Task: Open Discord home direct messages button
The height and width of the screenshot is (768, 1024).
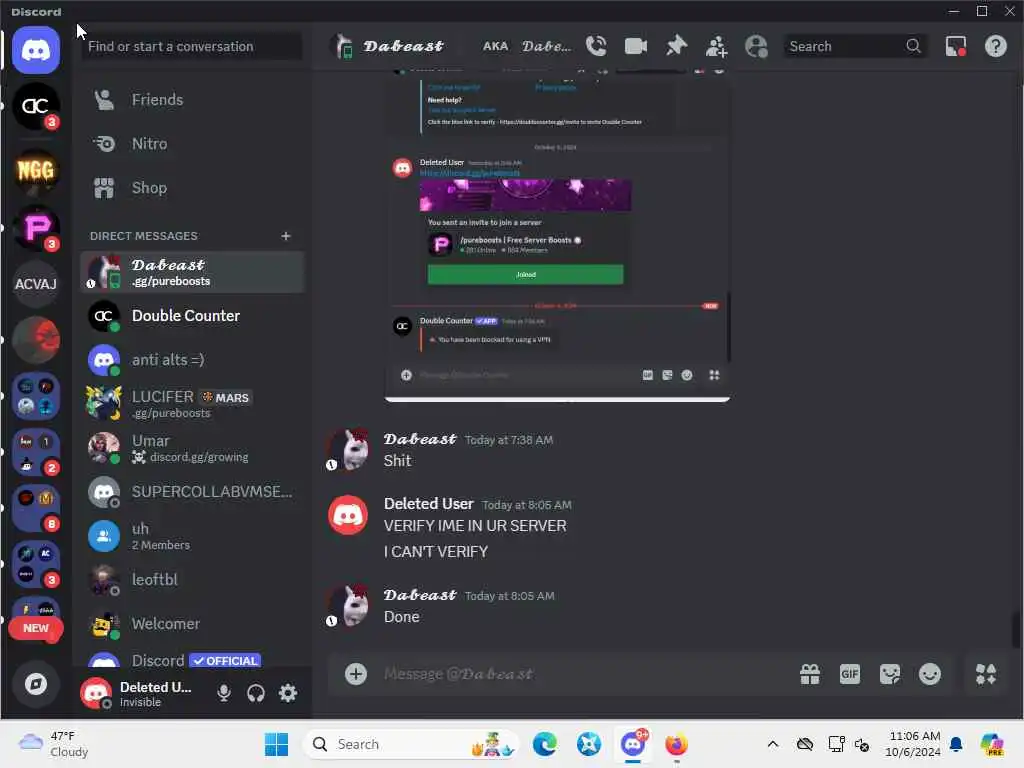Action: click(36, 50)
